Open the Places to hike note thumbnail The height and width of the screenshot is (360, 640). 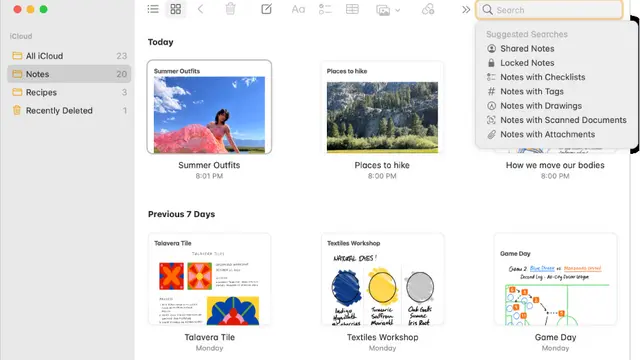click(382, 107)
